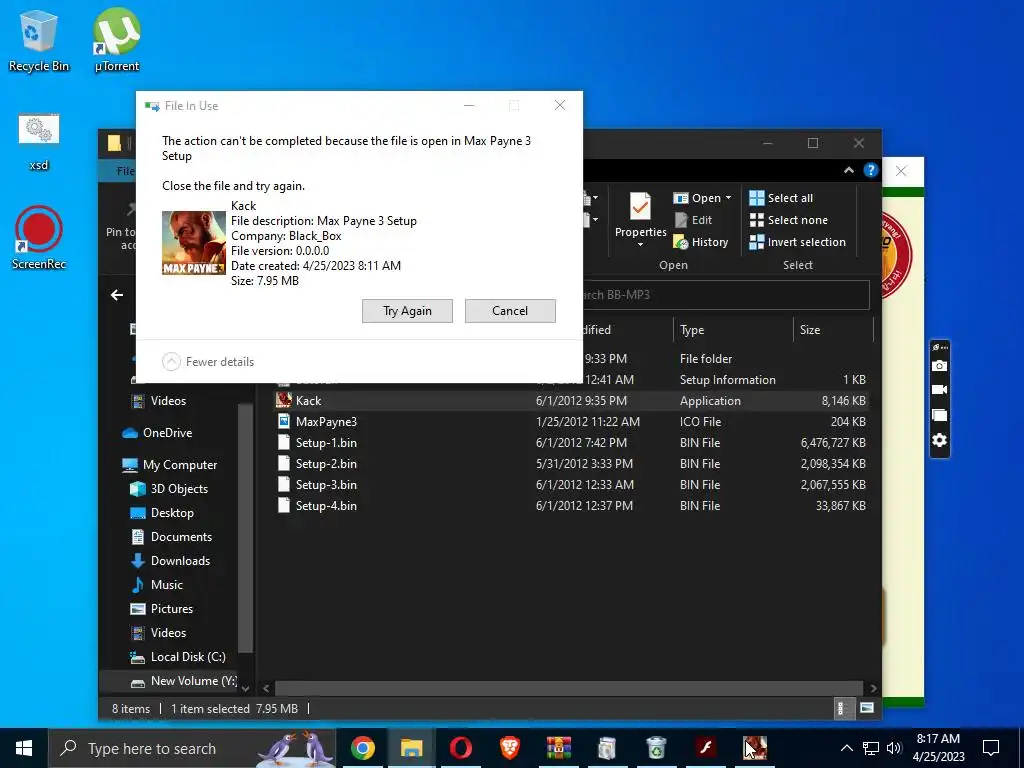The image size is (1024, 768).
Task: Open Explorer Help question mark icon
Action: point(871,170)
